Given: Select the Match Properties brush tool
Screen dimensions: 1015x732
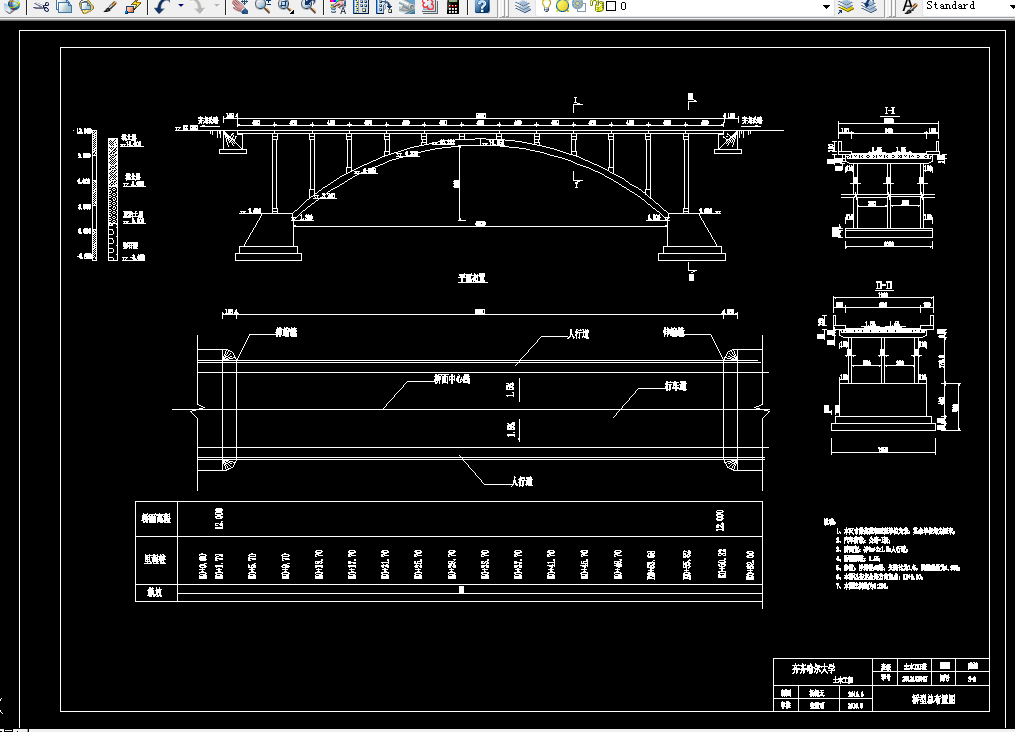Looking at the screenshot, I should (x=109, y=6).
